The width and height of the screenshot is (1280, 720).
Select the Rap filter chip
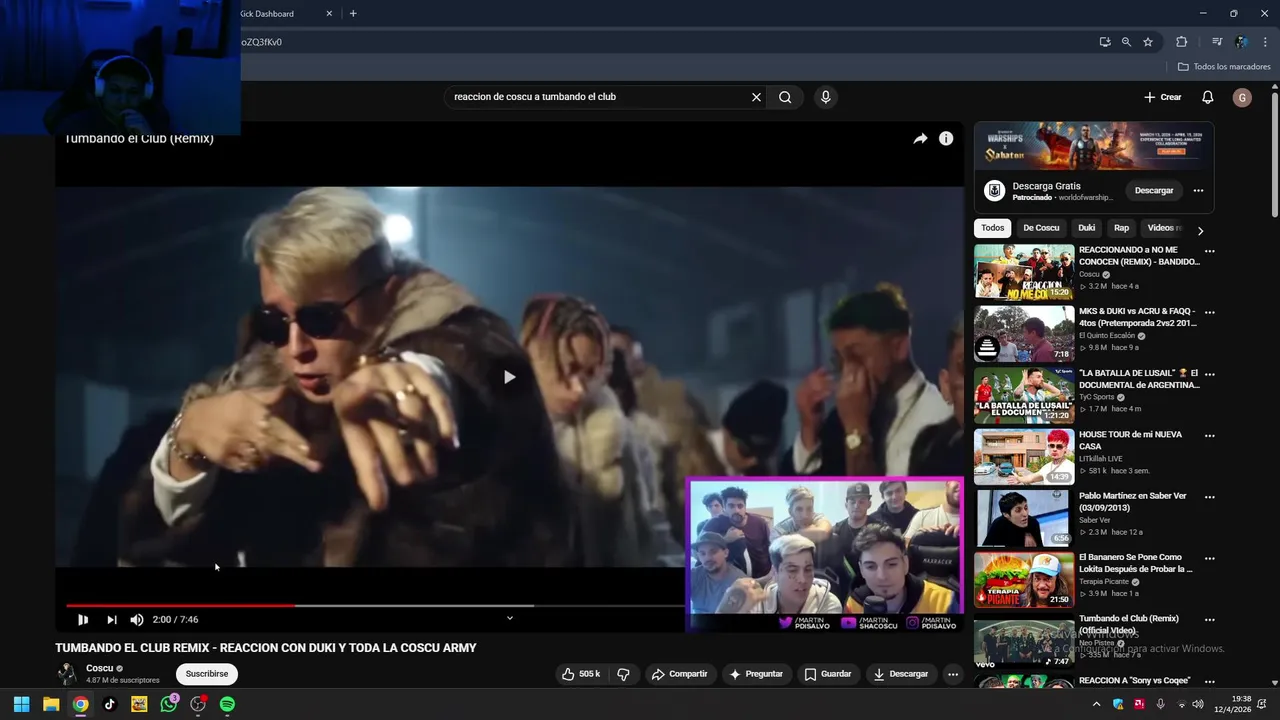click(1121, 228)
